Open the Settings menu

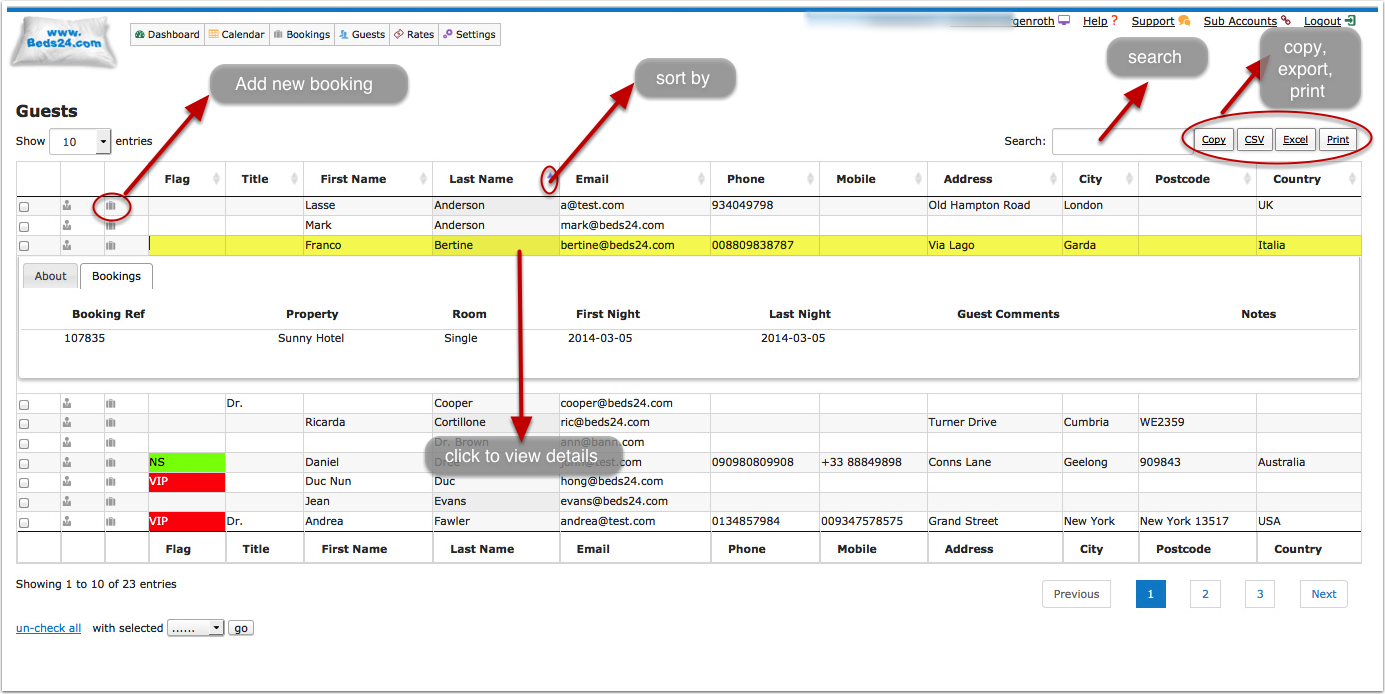click(469, 35)
